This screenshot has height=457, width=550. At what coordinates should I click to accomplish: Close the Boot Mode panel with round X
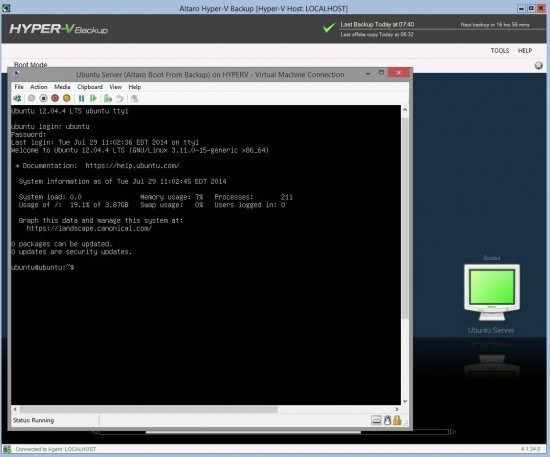[x=539, y=65]
